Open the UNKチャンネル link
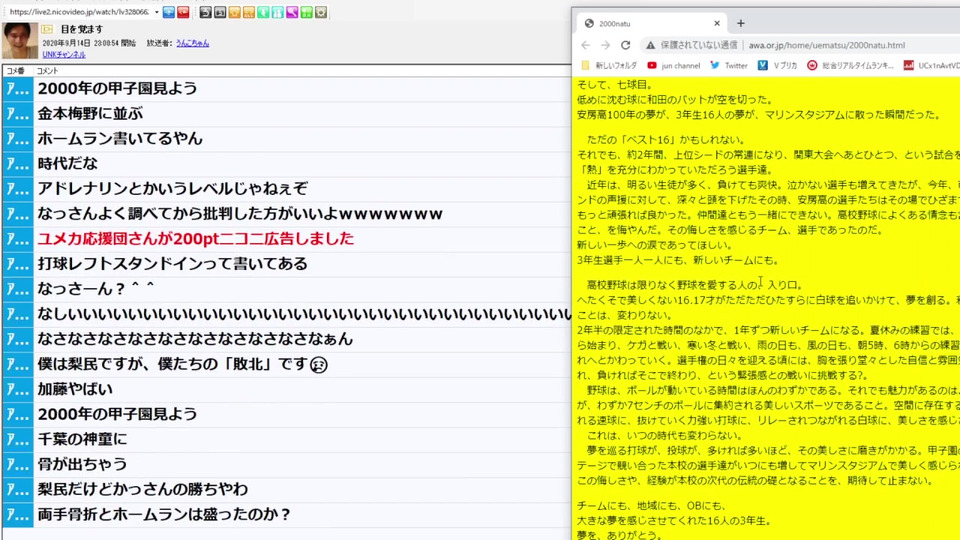960x540 pixels. coord(64,54)
